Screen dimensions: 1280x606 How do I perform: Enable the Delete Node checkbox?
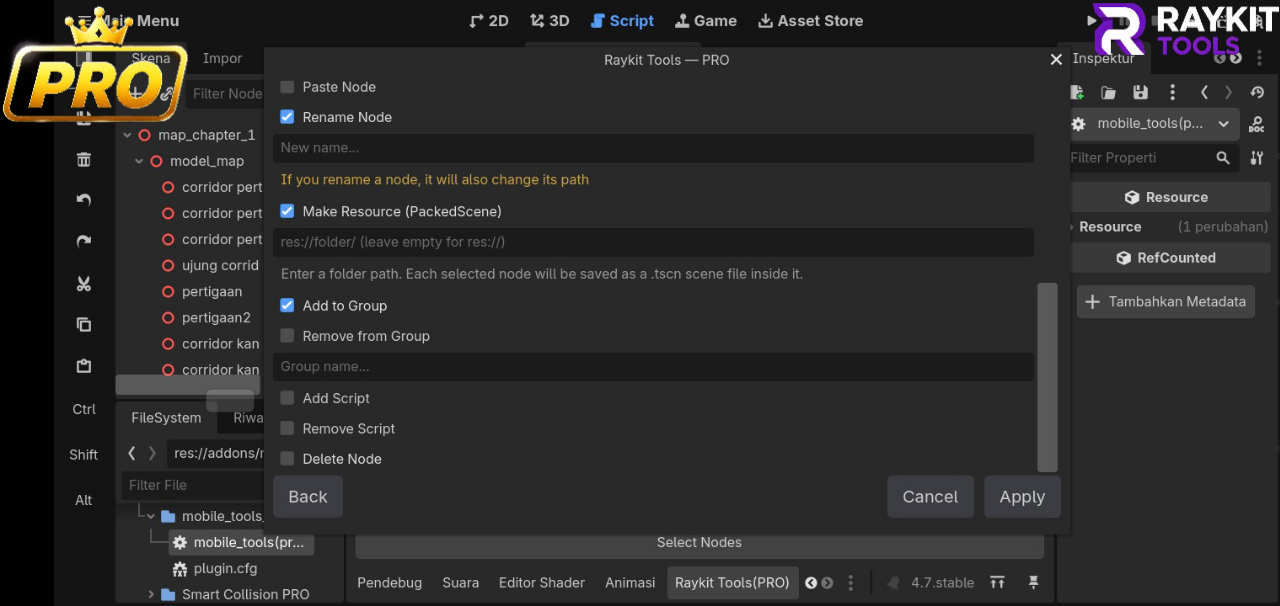[287, 459]
